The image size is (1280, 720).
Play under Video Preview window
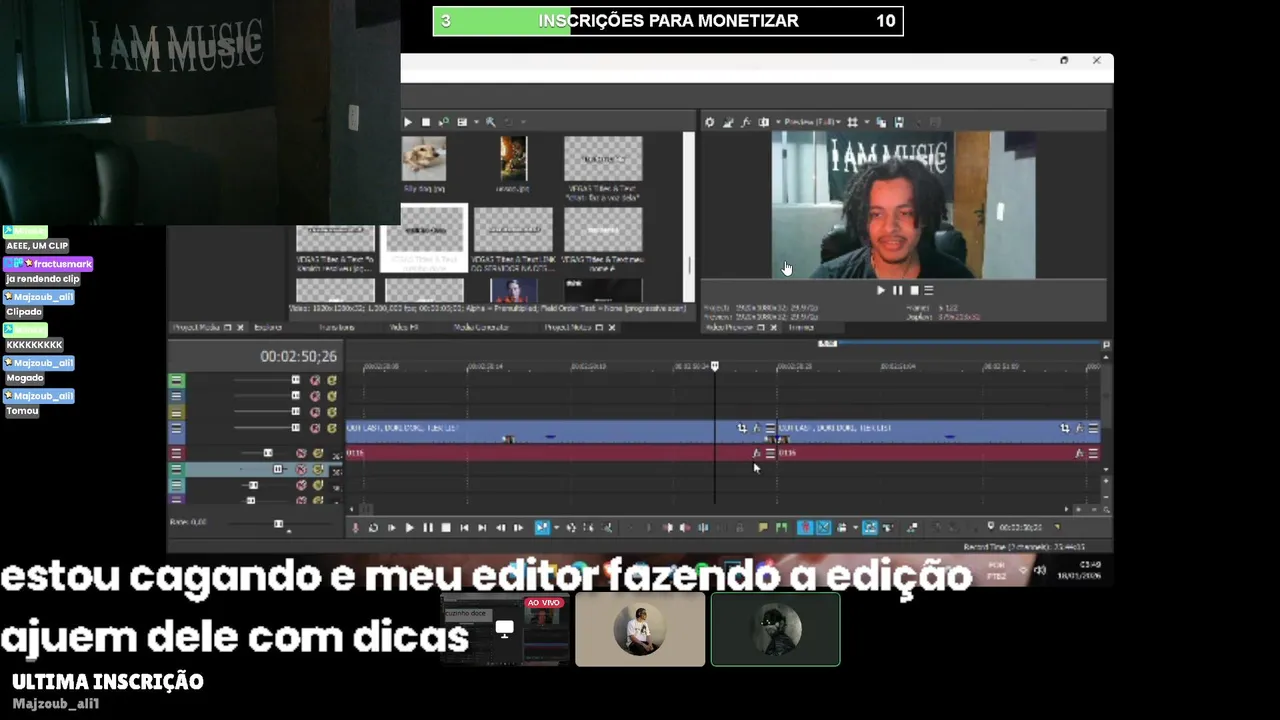point(881,290)
